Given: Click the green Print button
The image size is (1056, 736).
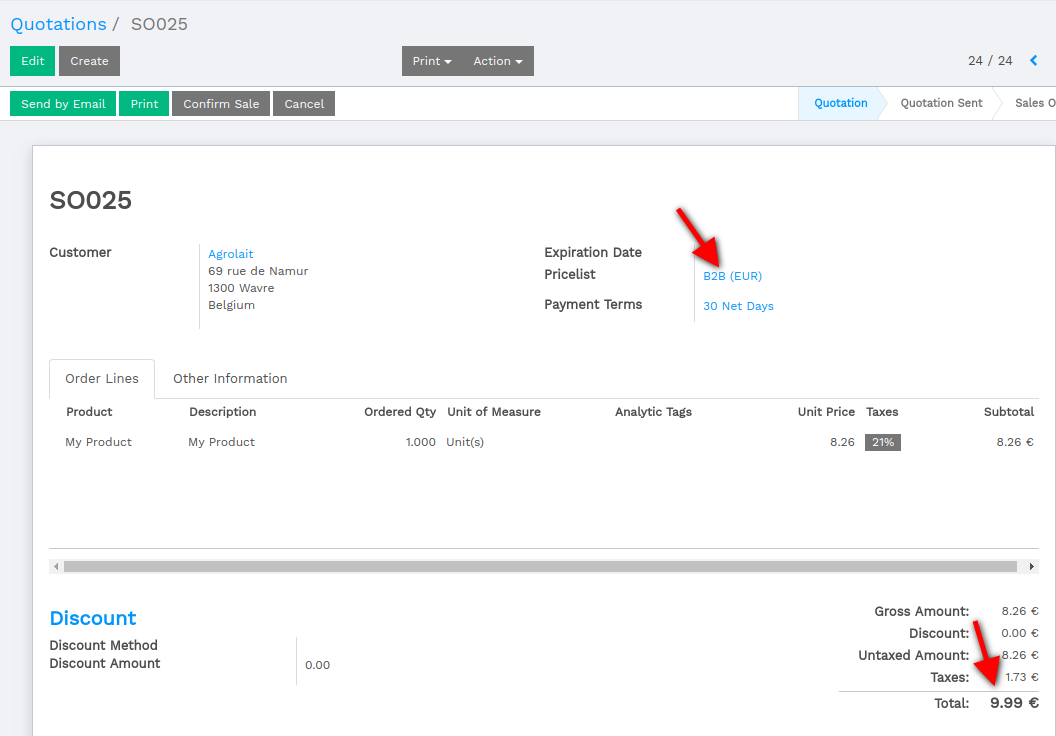Looking at the screenshot, I should coord(144,104).
